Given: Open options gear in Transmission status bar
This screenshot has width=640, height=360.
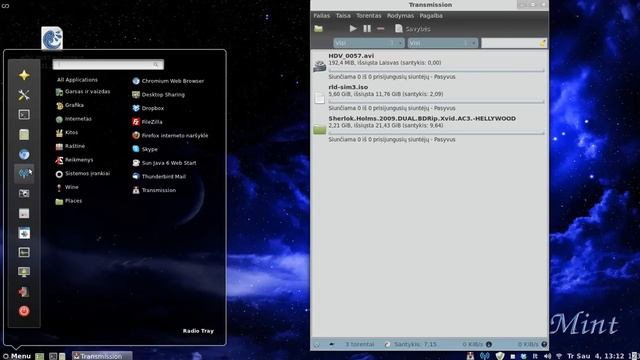Looking at the screenshot, I should tap(317, 344).
